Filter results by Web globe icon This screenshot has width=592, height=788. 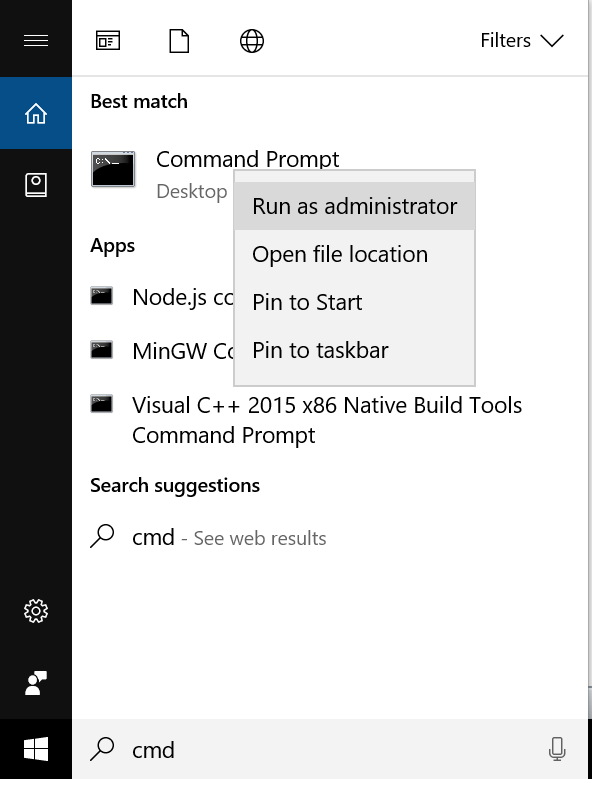point(252,41)
